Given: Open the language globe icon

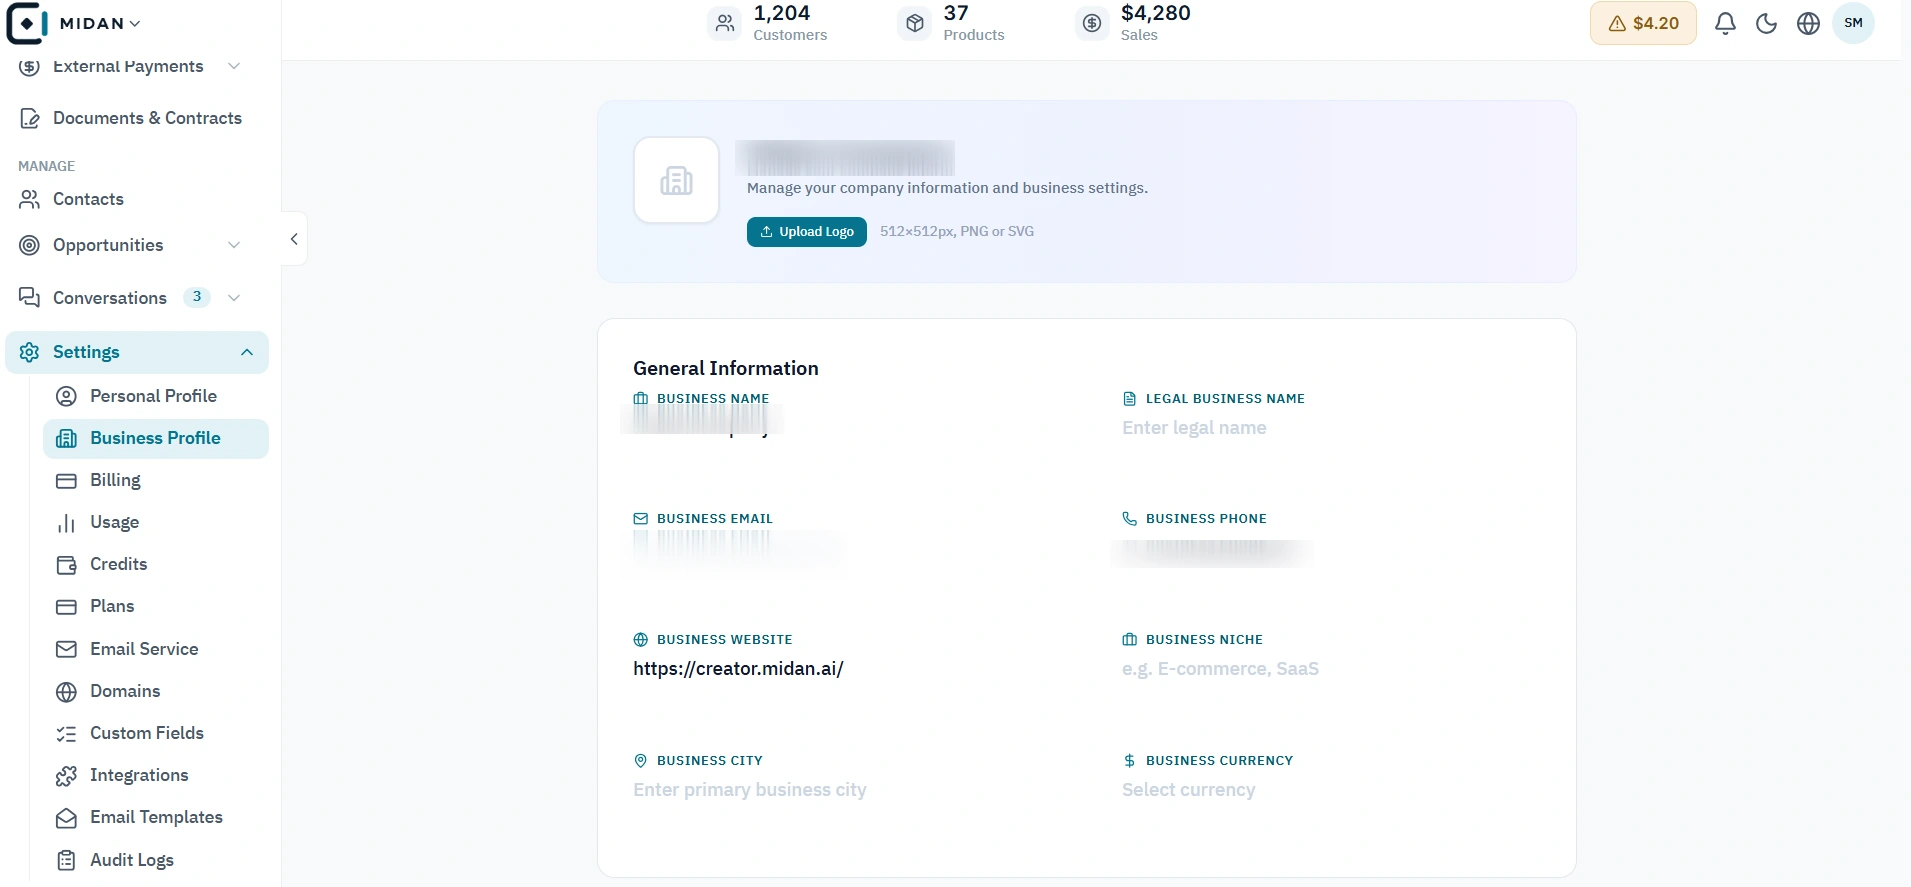Looking at the screenshot, I should pos(1808,23).
